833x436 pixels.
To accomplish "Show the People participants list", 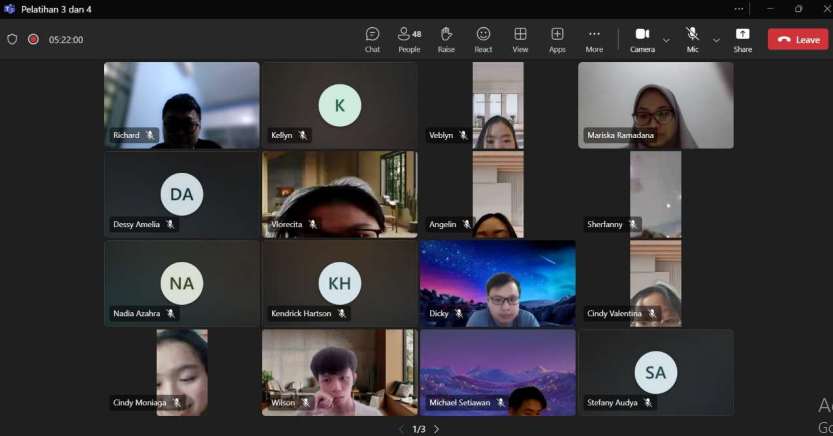I will pyautogui.click(x=409, y=39).
